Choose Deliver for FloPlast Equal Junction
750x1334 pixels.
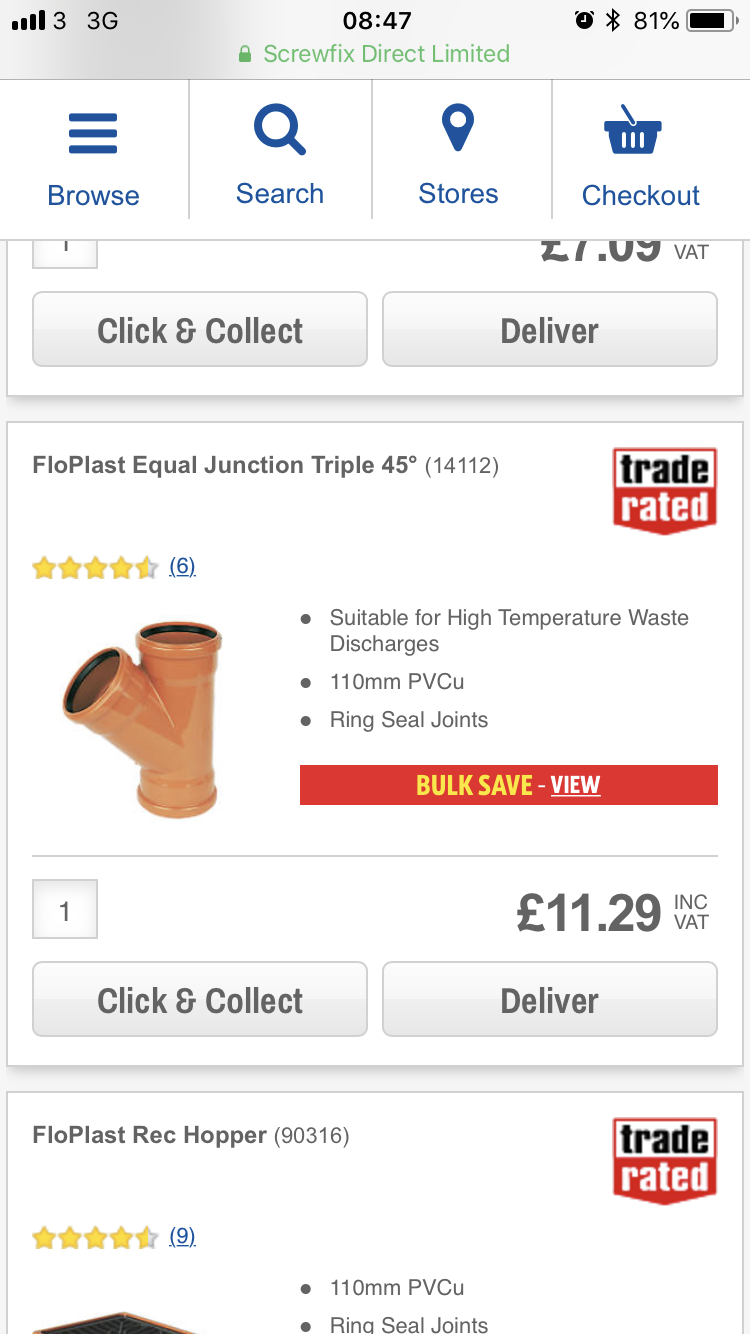point(550,999)
